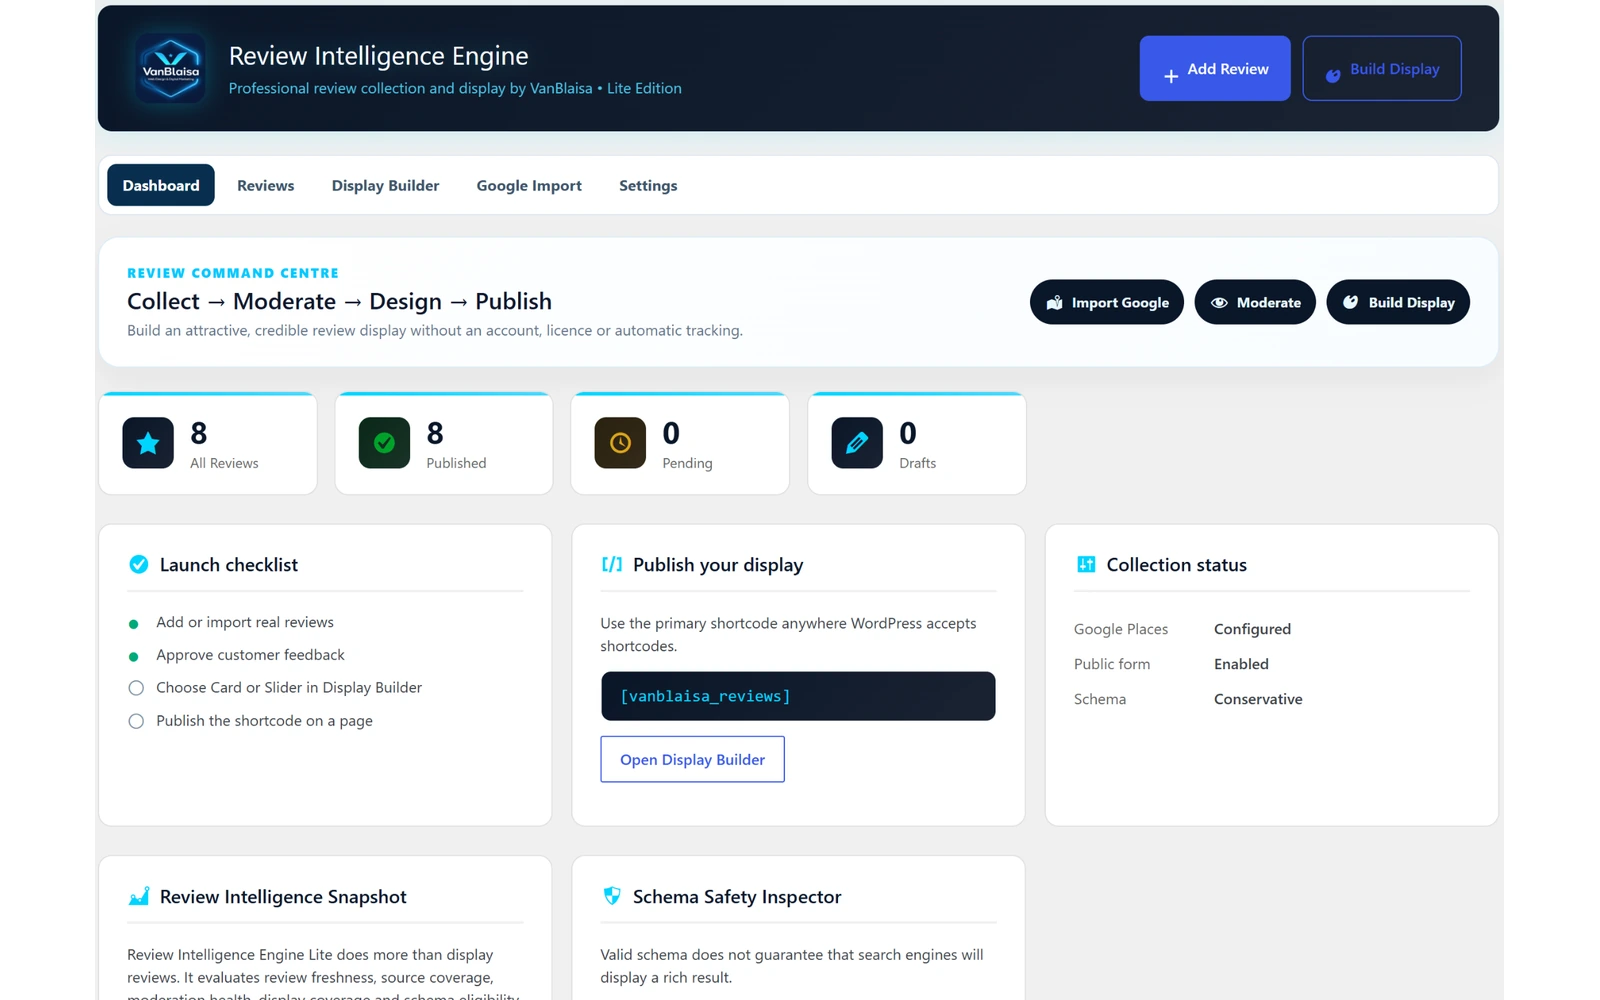Open the Dashboard tab
Screen dimensions: 1600x1000
[161, 185]
